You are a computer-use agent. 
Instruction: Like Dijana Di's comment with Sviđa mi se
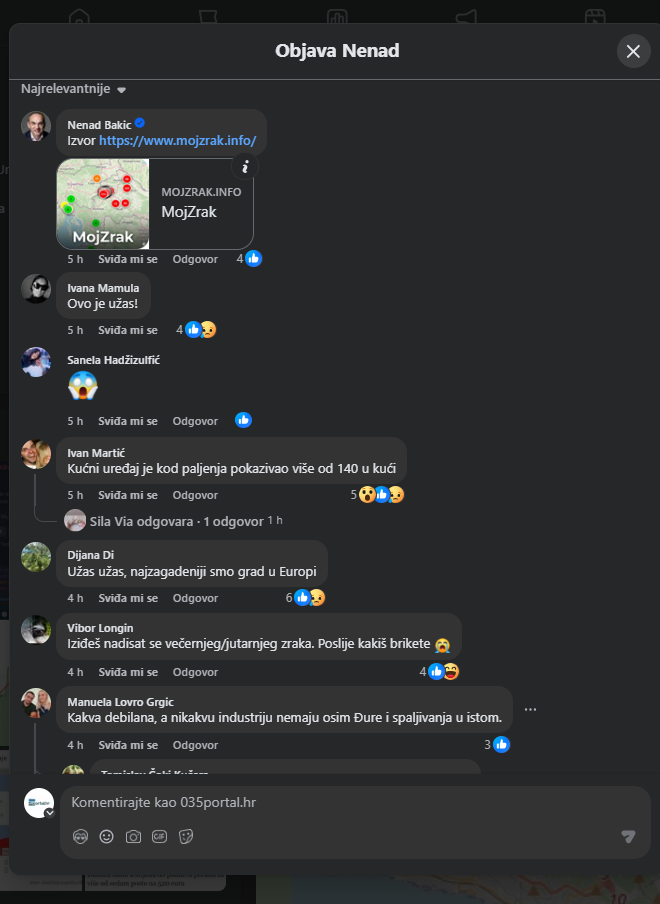coord(128,598)
